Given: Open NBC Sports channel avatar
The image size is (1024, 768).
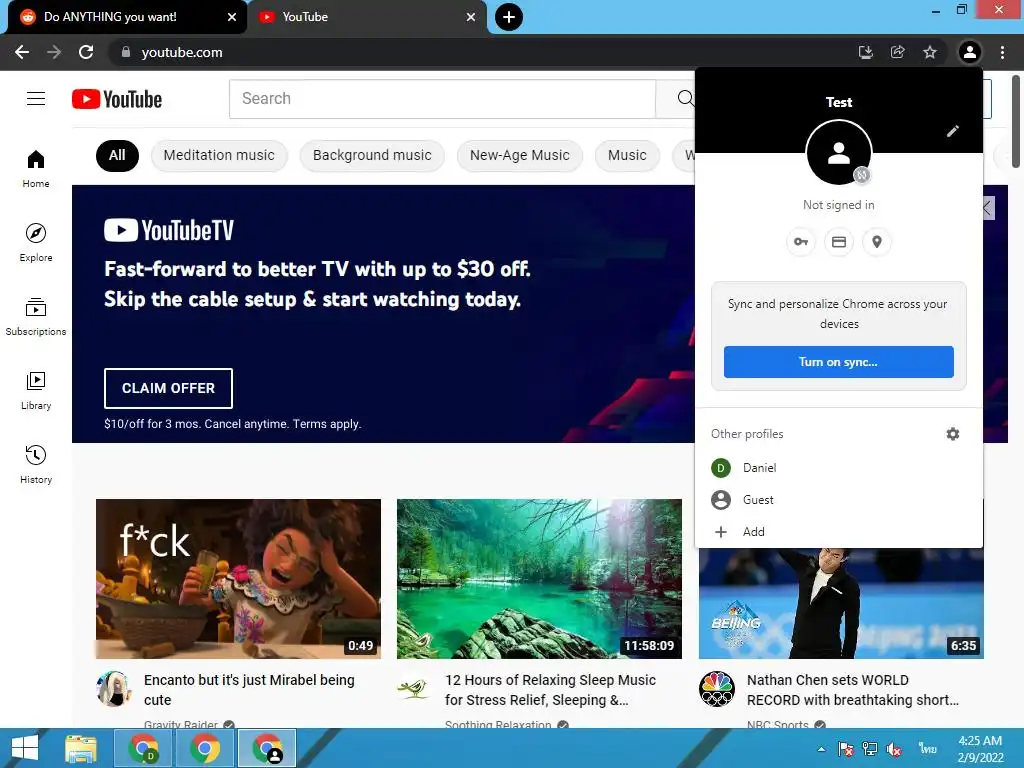Looking at the screenshot, I should pyautogui.click(x=716, y=689).
